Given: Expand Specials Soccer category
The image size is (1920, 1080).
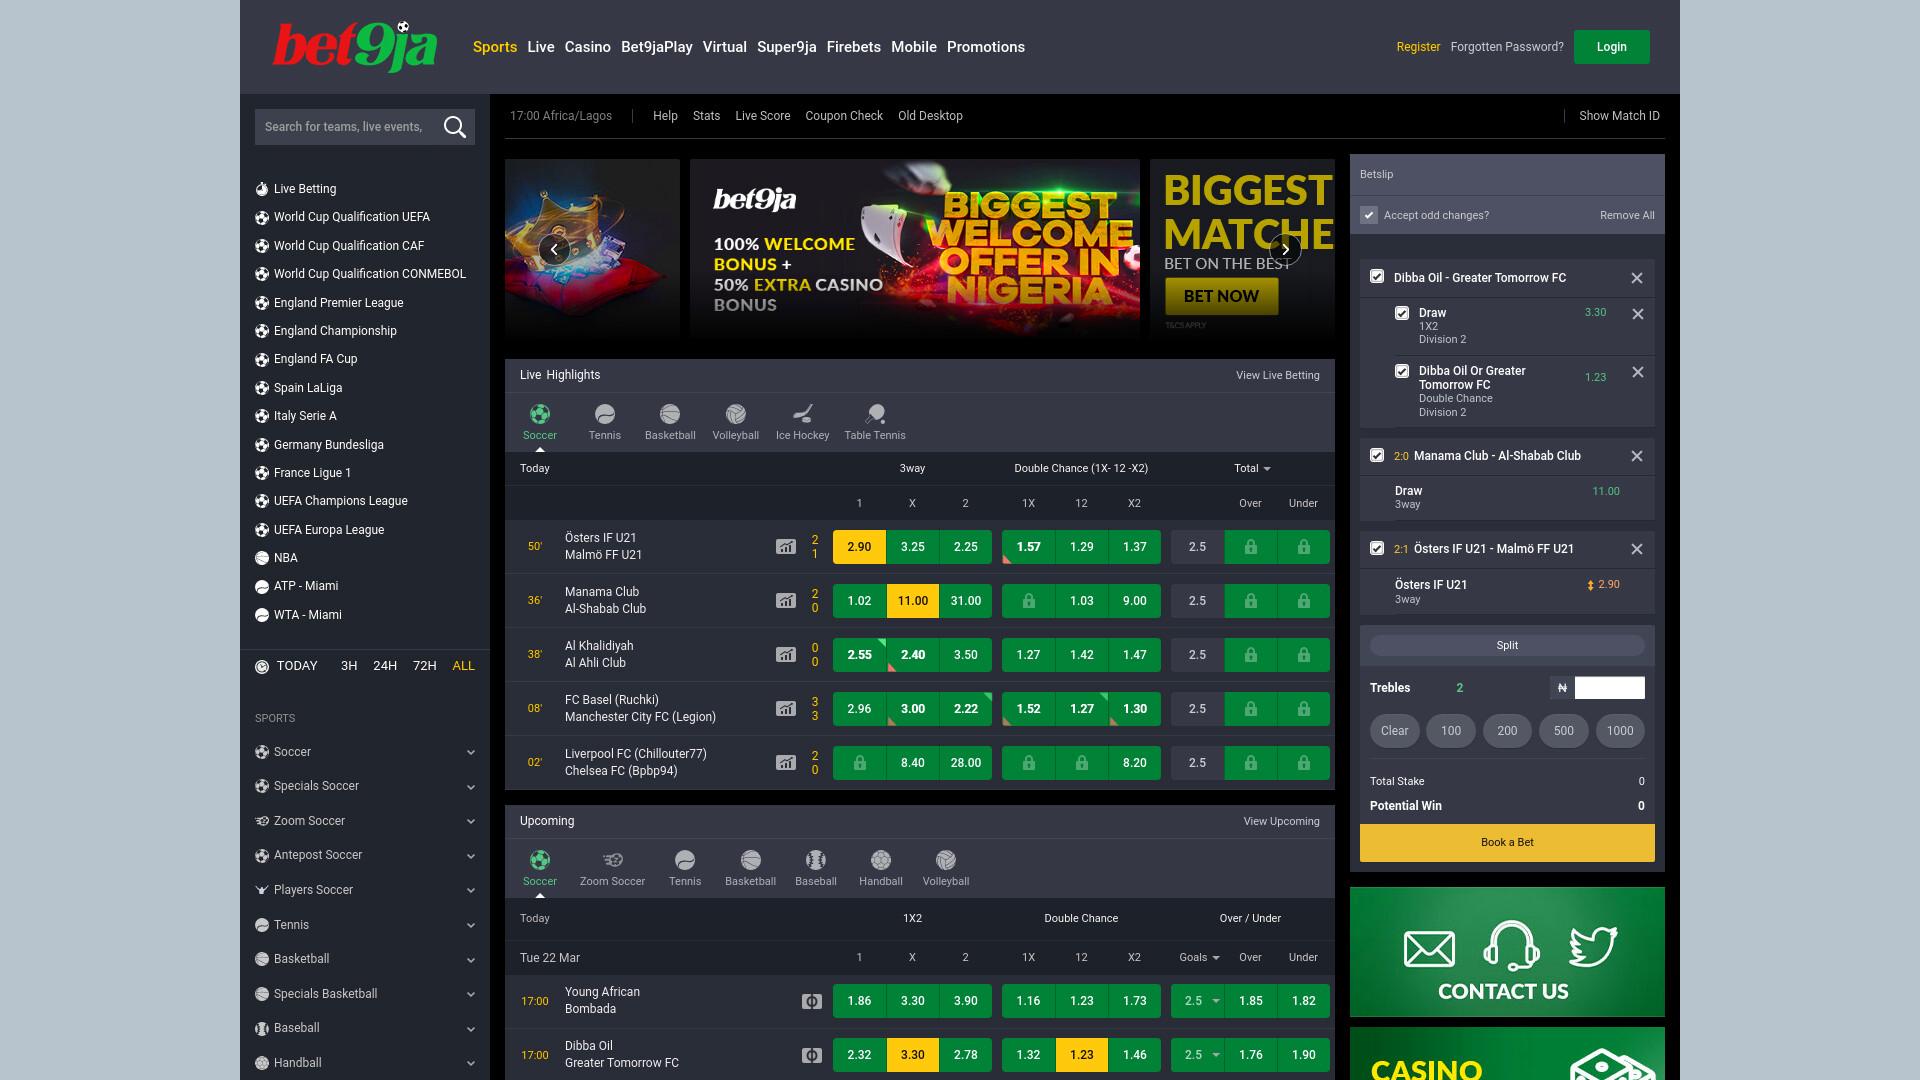Looking at the screenshot, I should coord(471,787).
